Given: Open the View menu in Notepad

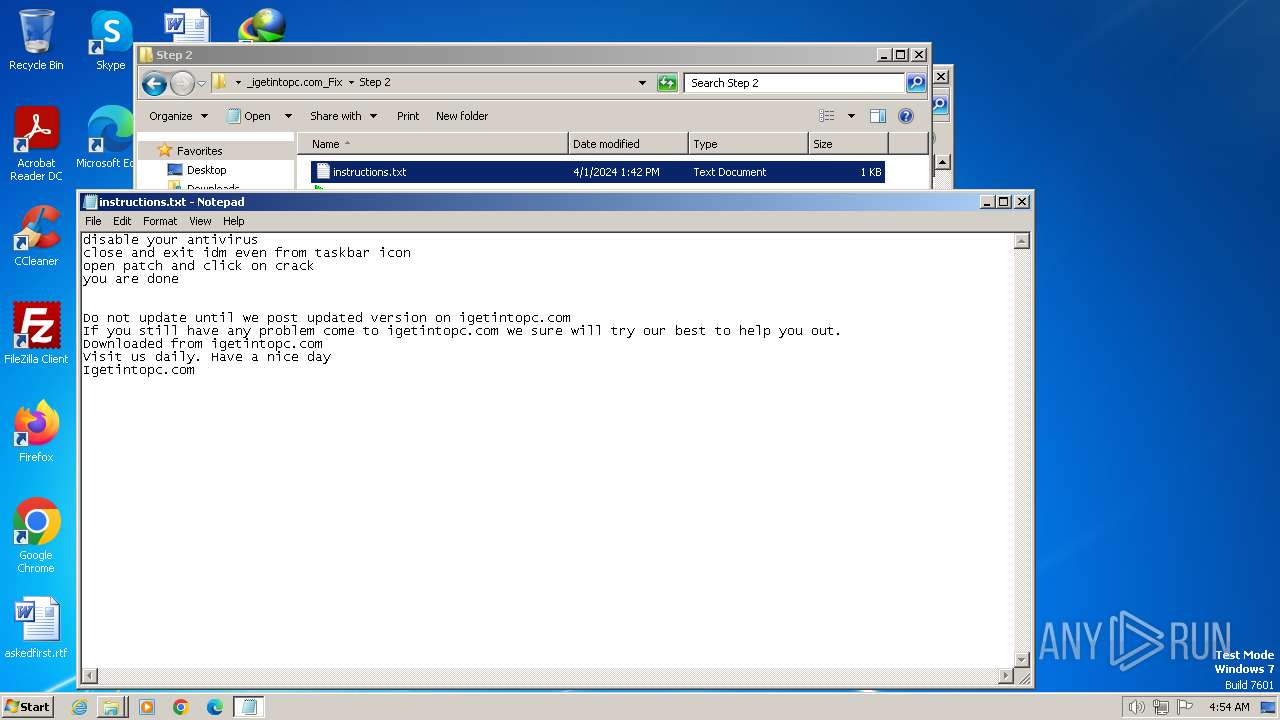Looking at the screenshot, I should pos(200,221).
